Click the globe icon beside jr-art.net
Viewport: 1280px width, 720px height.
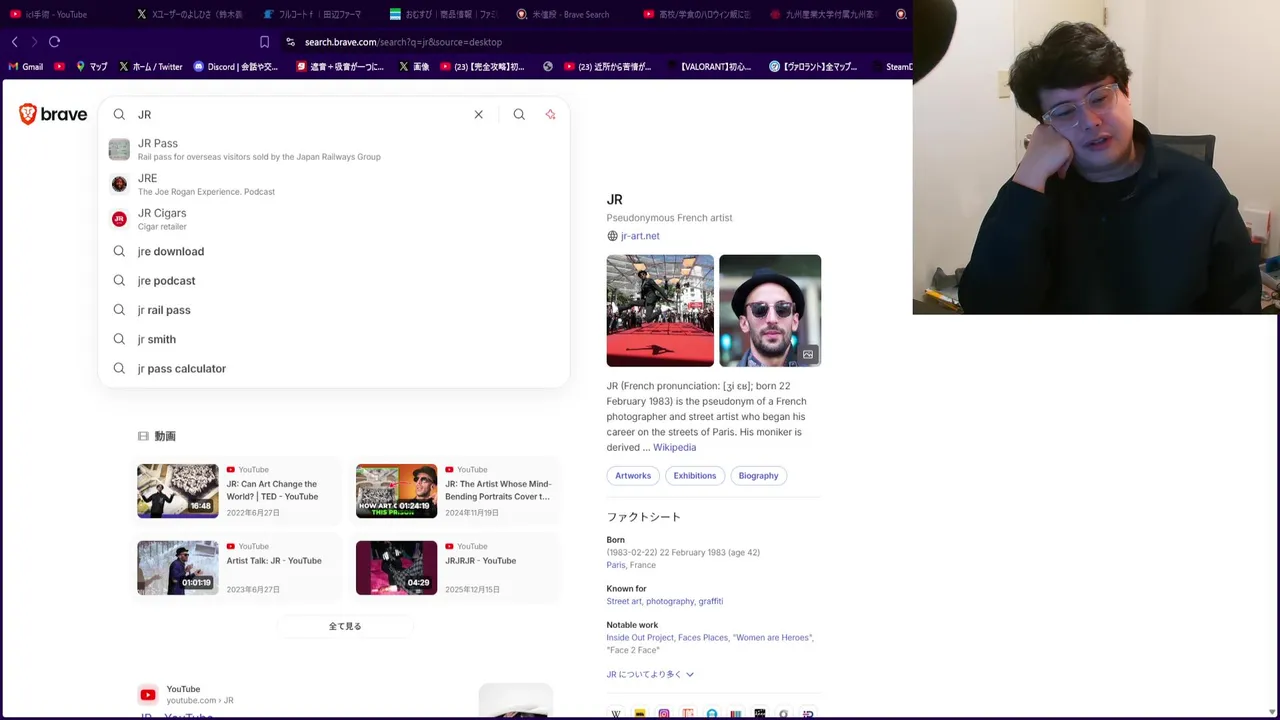pos(612,236)
